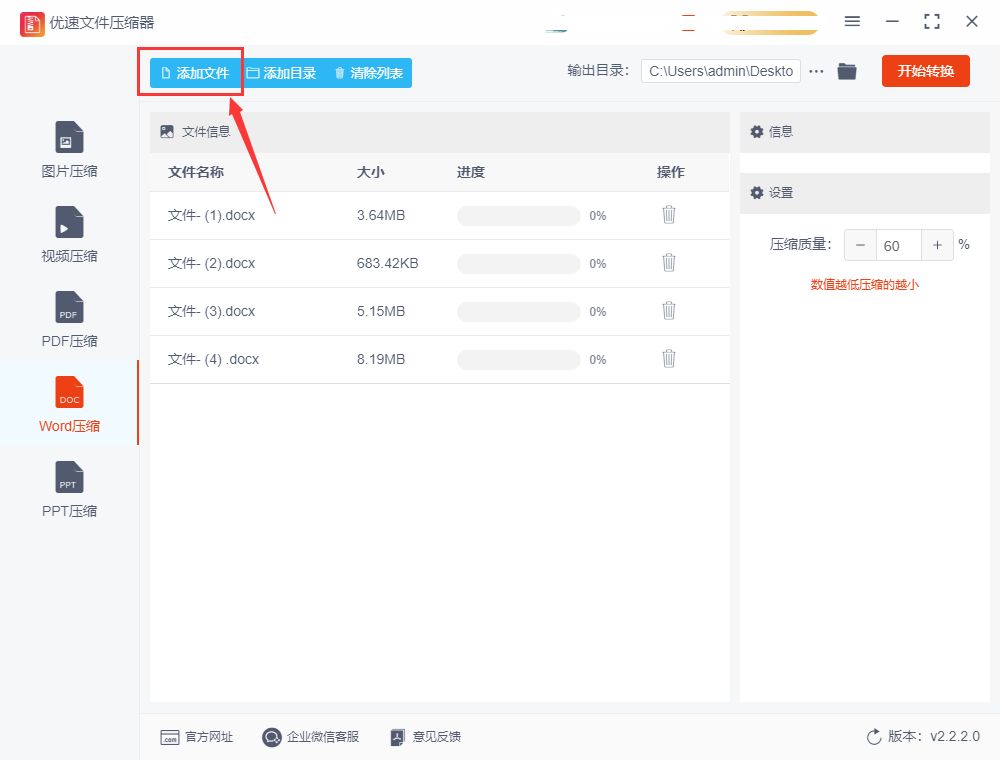Click the 添加文件 button

195,73
